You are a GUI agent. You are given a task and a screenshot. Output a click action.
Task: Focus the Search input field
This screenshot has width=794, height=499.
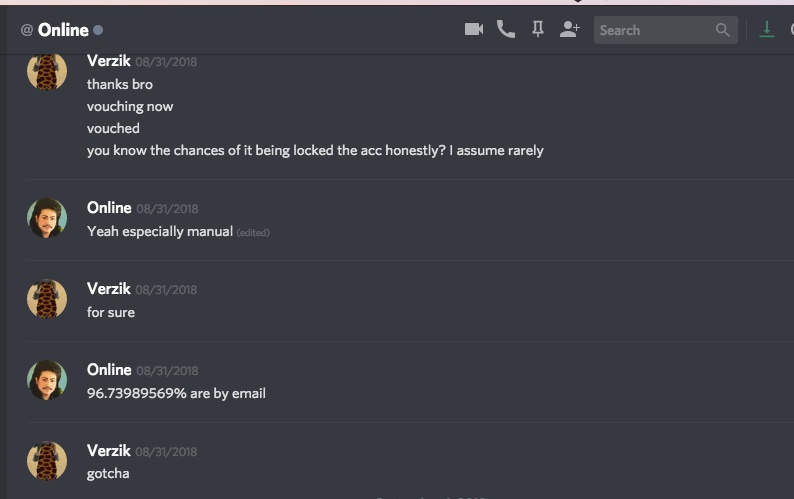[665, 30]
